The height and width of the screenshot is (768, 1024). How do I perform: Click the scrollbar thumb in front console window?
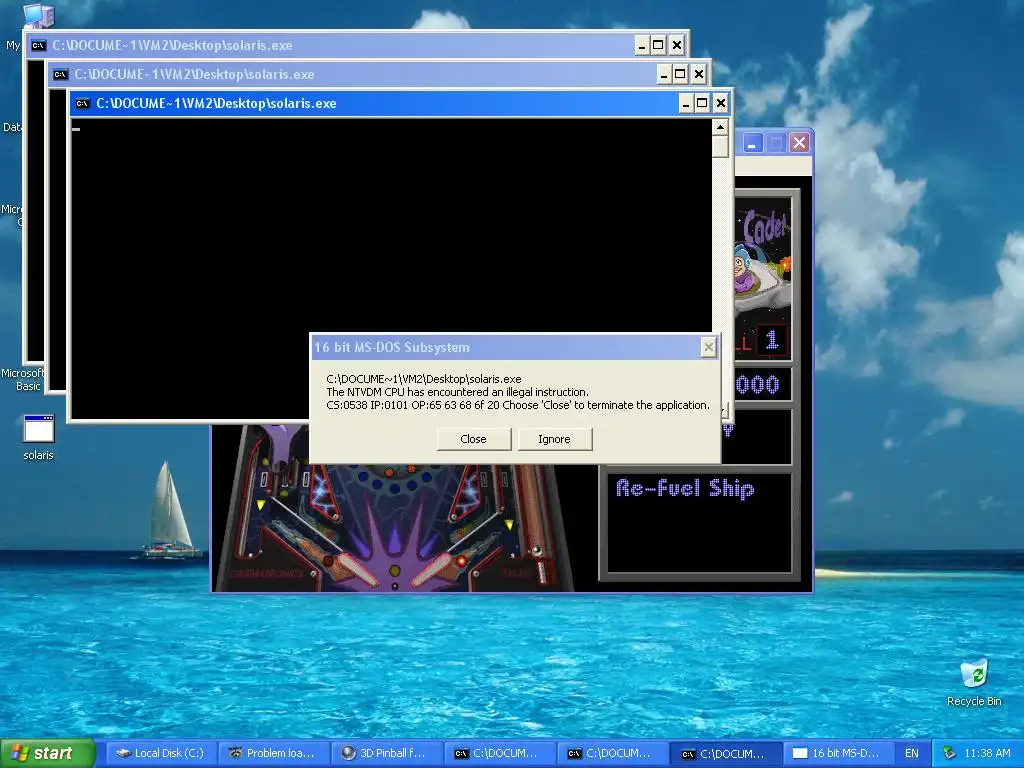720,146
